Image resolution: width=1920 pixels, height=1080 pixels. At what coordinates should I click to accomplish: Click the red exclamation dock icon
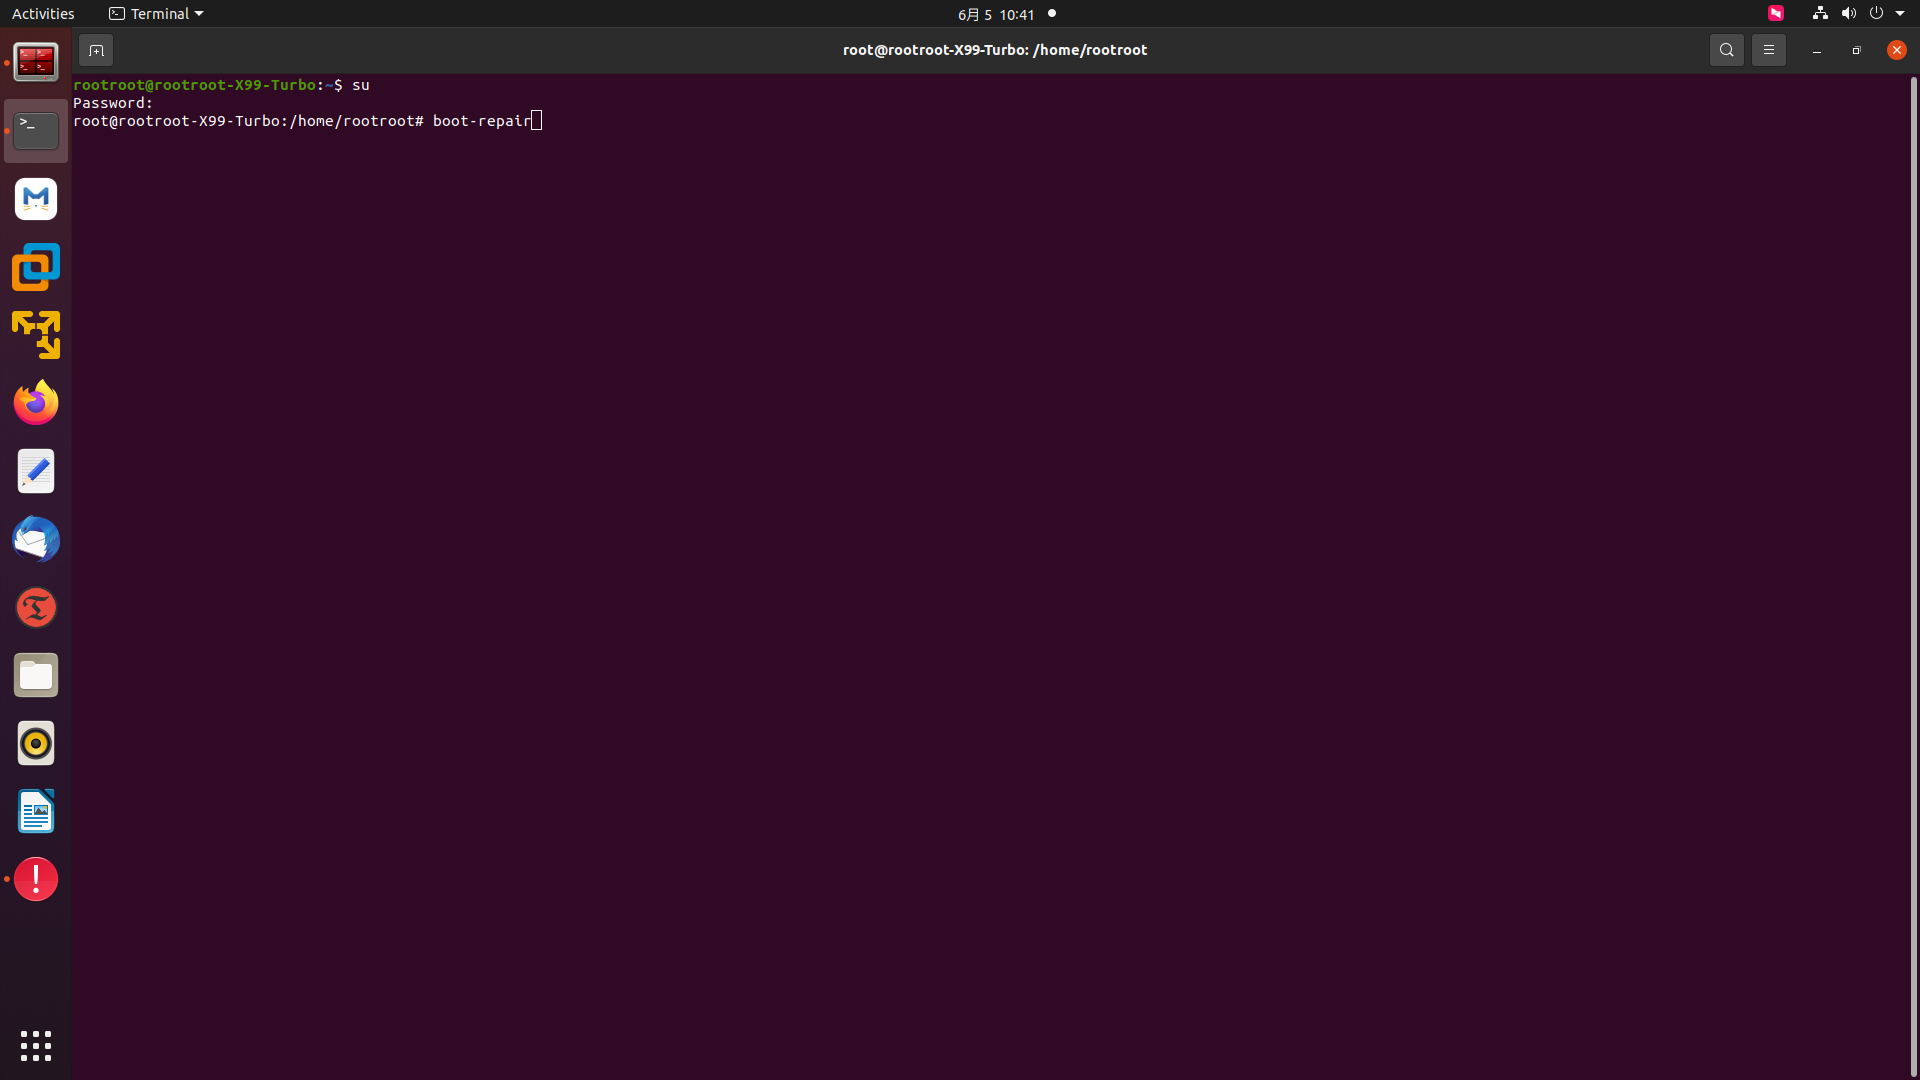coord(36,880)
